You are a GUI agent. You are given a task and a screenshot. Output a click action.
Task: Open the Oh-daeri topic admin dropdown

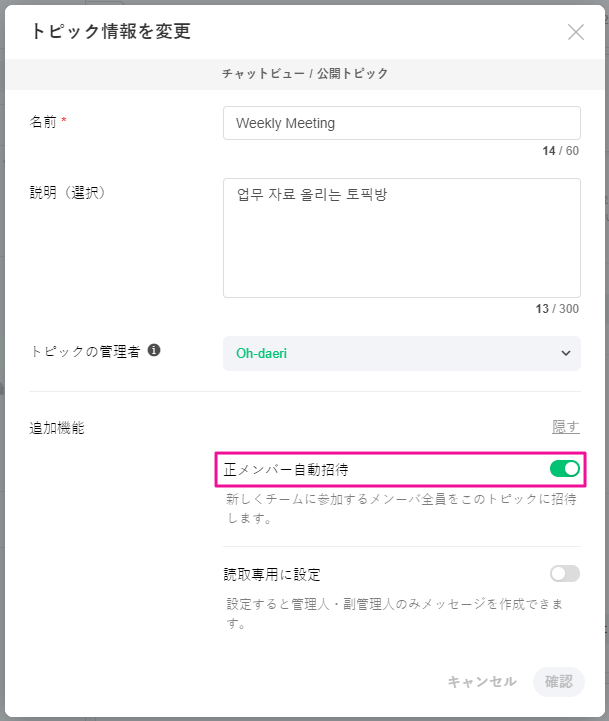coord(400,353)
